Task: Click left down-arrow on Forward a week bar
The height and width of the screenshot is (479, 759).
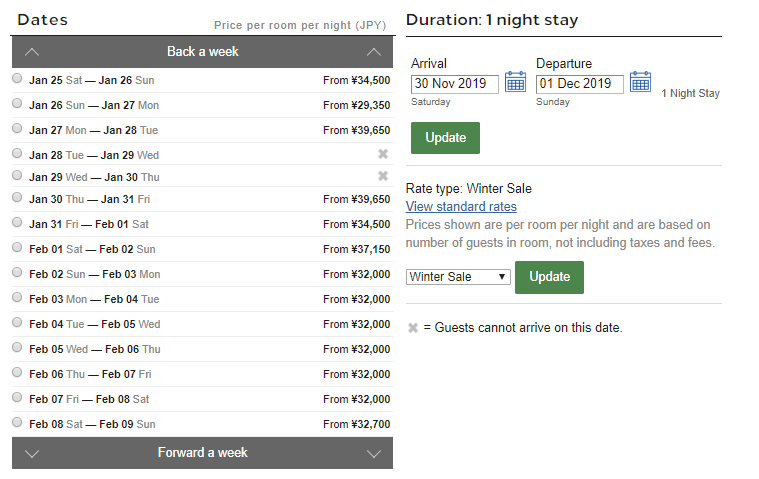Action: [32, 453]
